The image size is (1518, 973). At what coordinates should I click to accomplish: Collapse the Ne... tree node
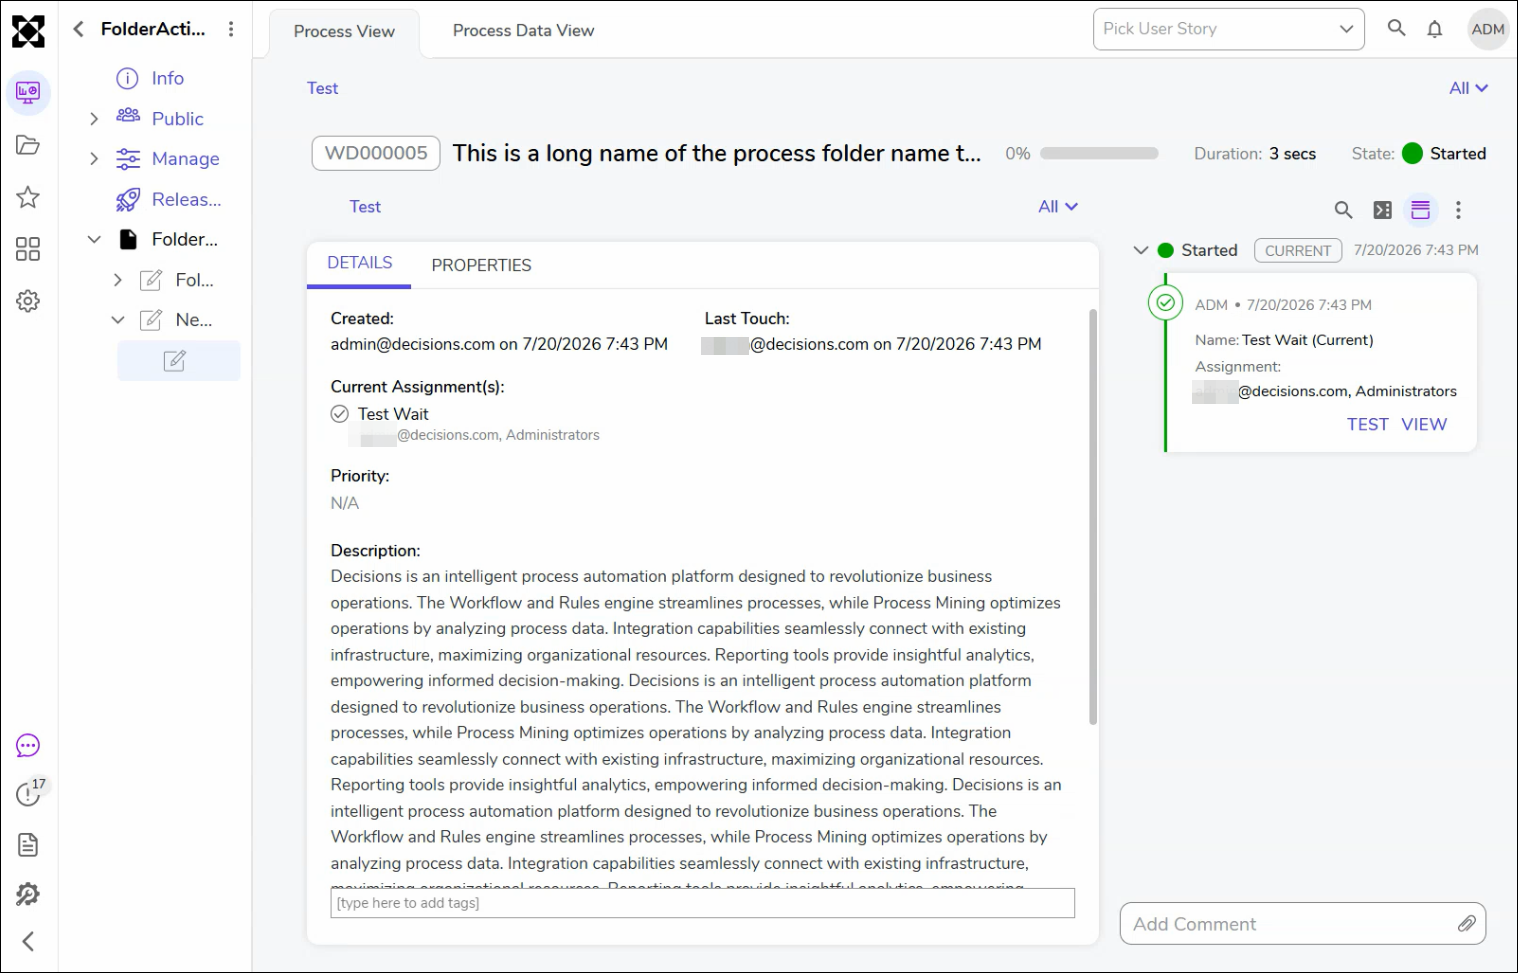coord(118,320)
